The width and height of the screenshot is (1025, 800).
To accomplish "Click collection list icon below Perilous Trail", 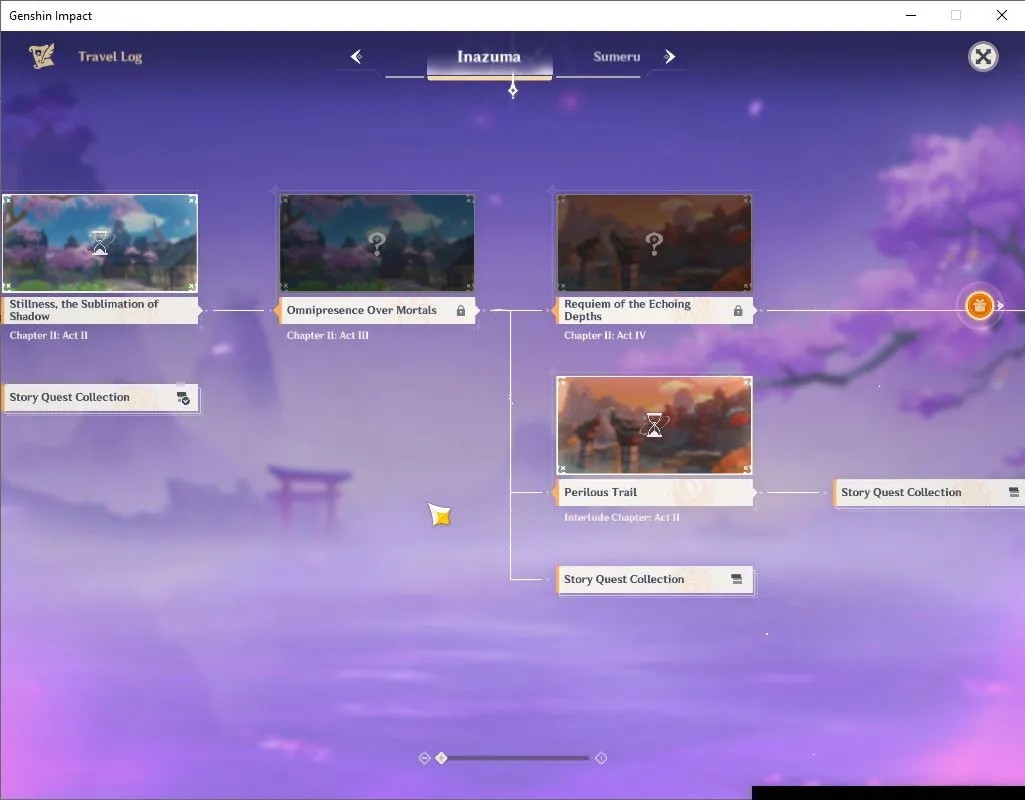I will tap(737, 579).
